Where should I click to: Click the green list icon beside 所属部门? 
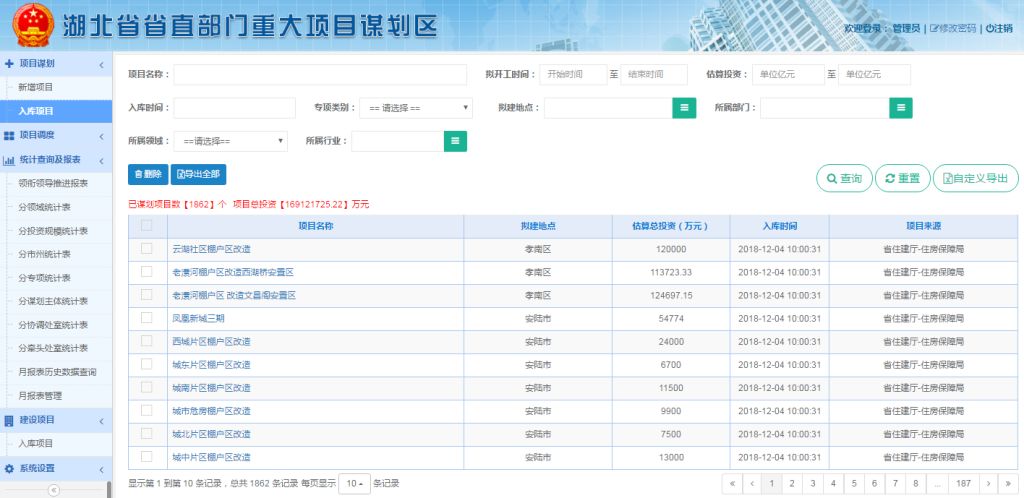click(x=900, y=108)
